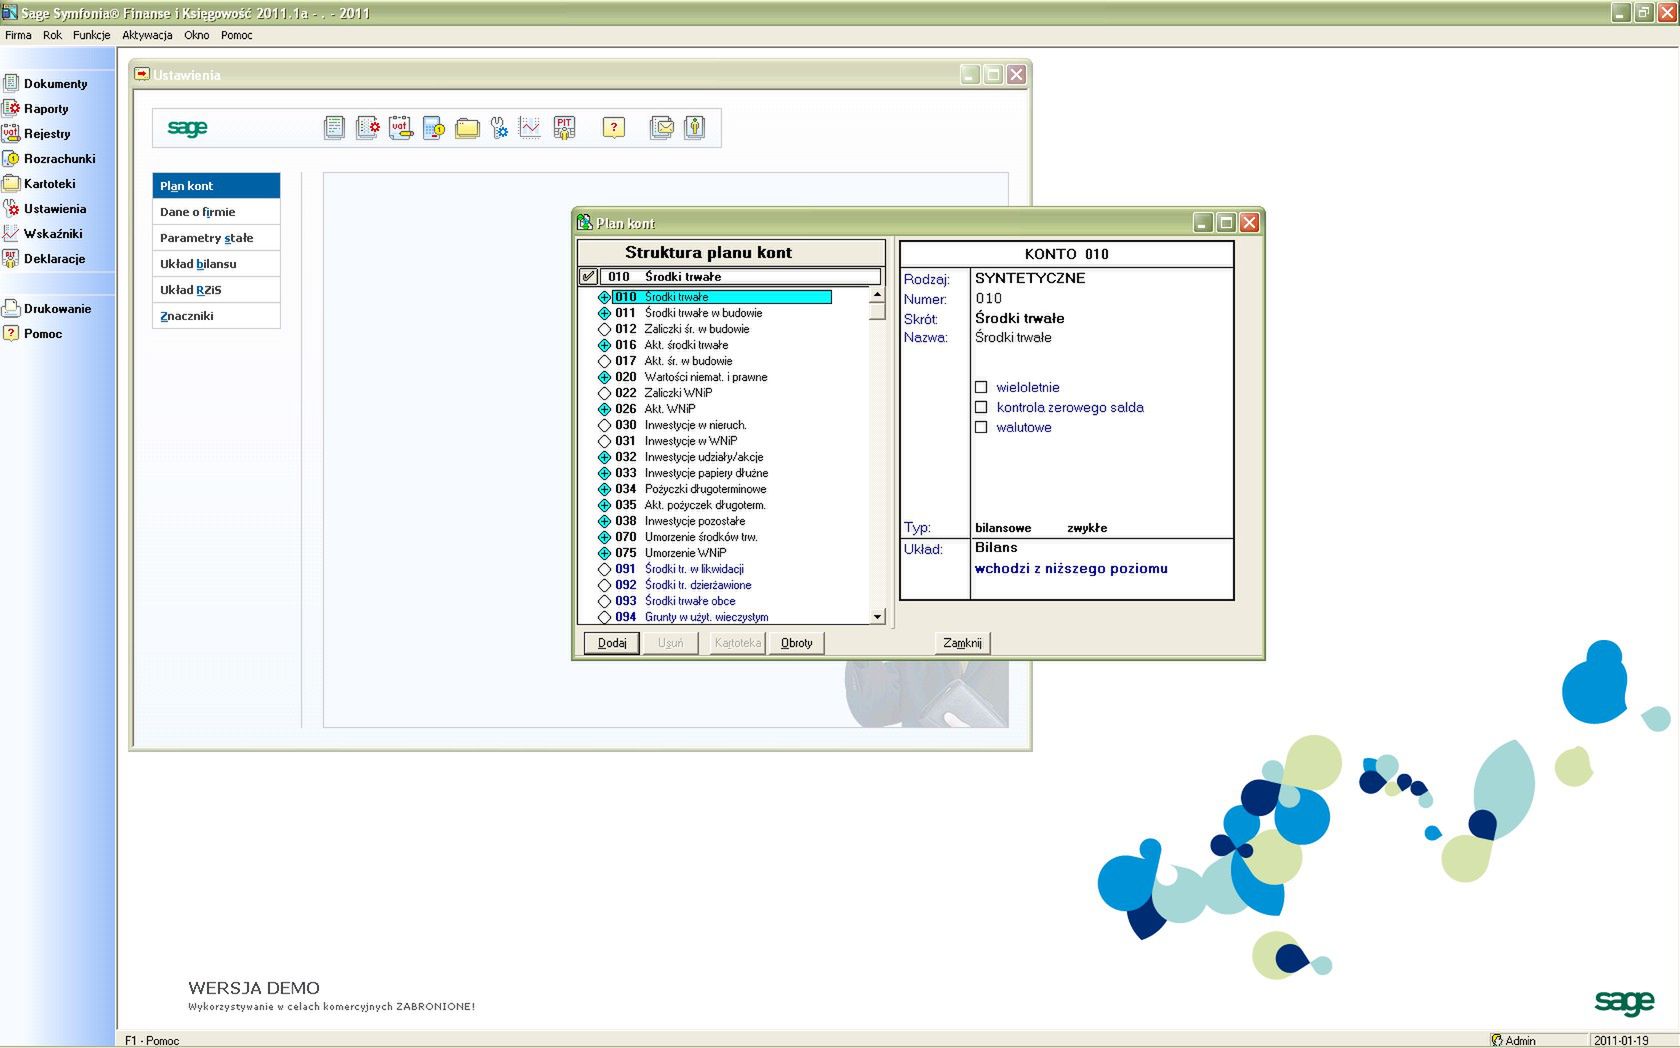Expand 032 Inwestycje udziały/akcje node
Viewport: 1680px width, 1048px height.
pyautogui.click(x=604, y=457)
